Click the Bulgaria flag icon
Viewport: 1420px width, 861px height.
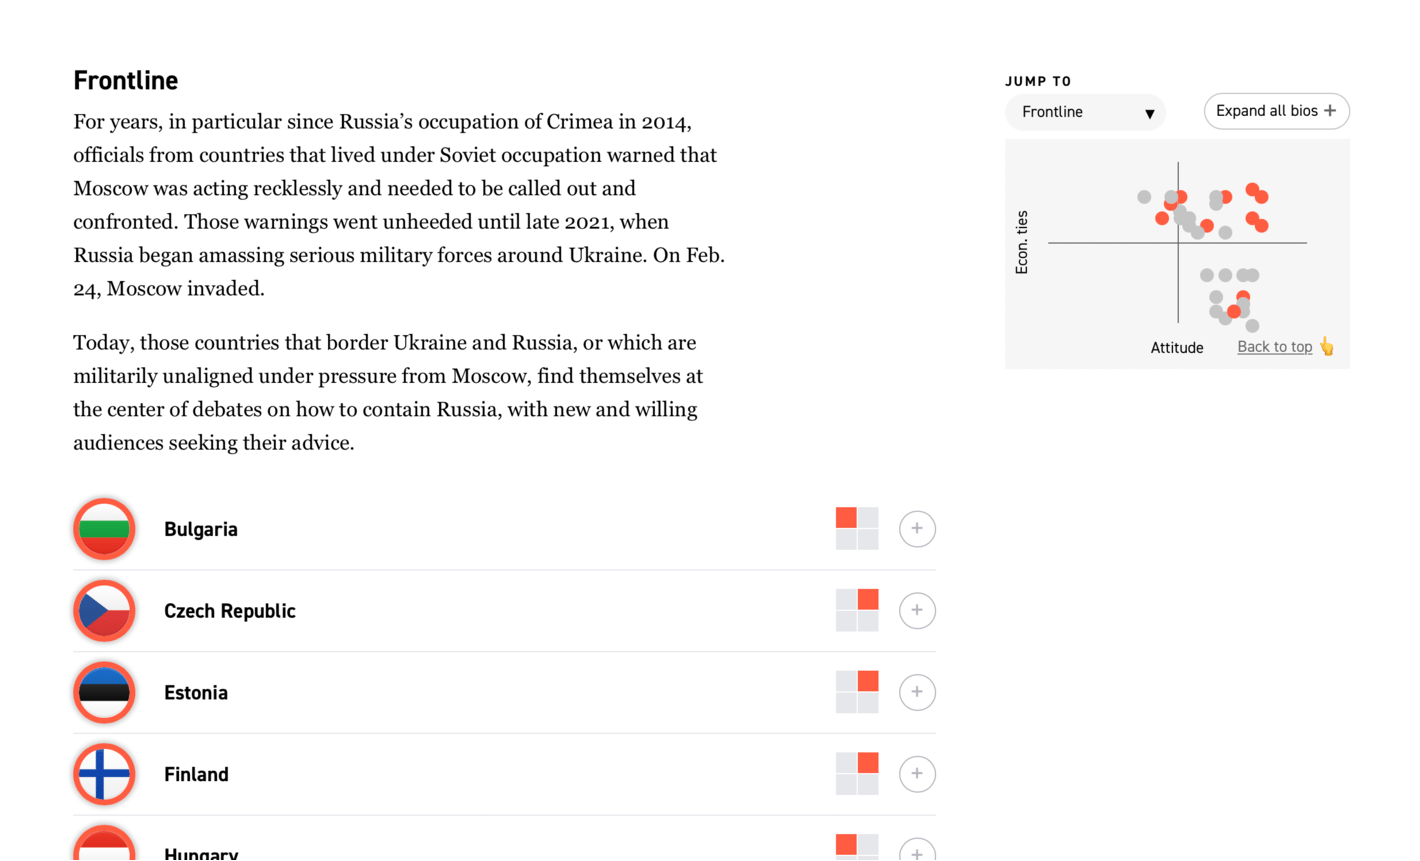[x=104, y=529]
